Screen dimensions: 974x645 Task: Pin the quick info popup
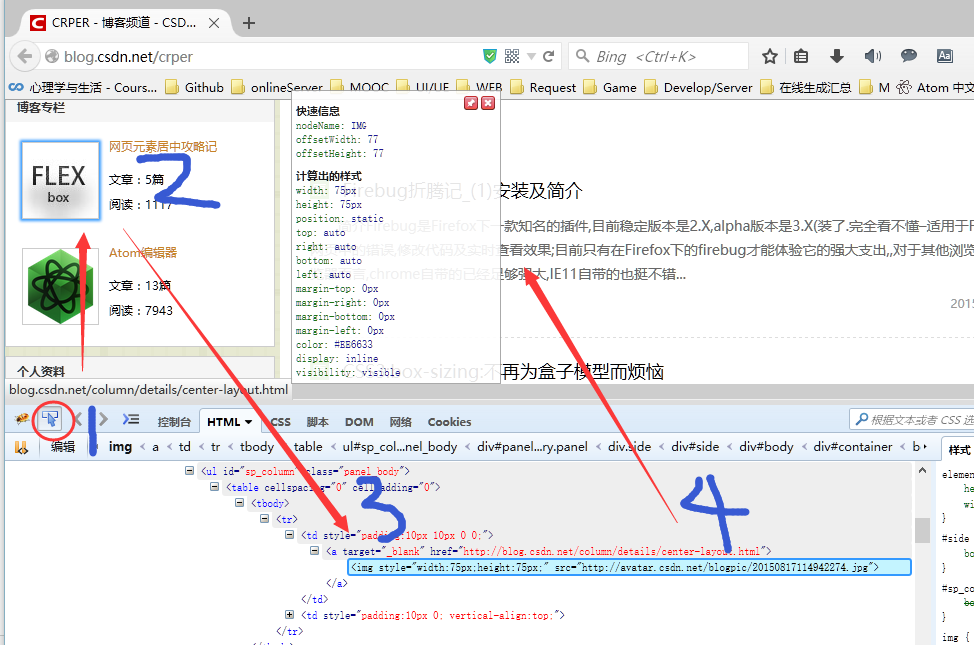click(x=471, y=103)
